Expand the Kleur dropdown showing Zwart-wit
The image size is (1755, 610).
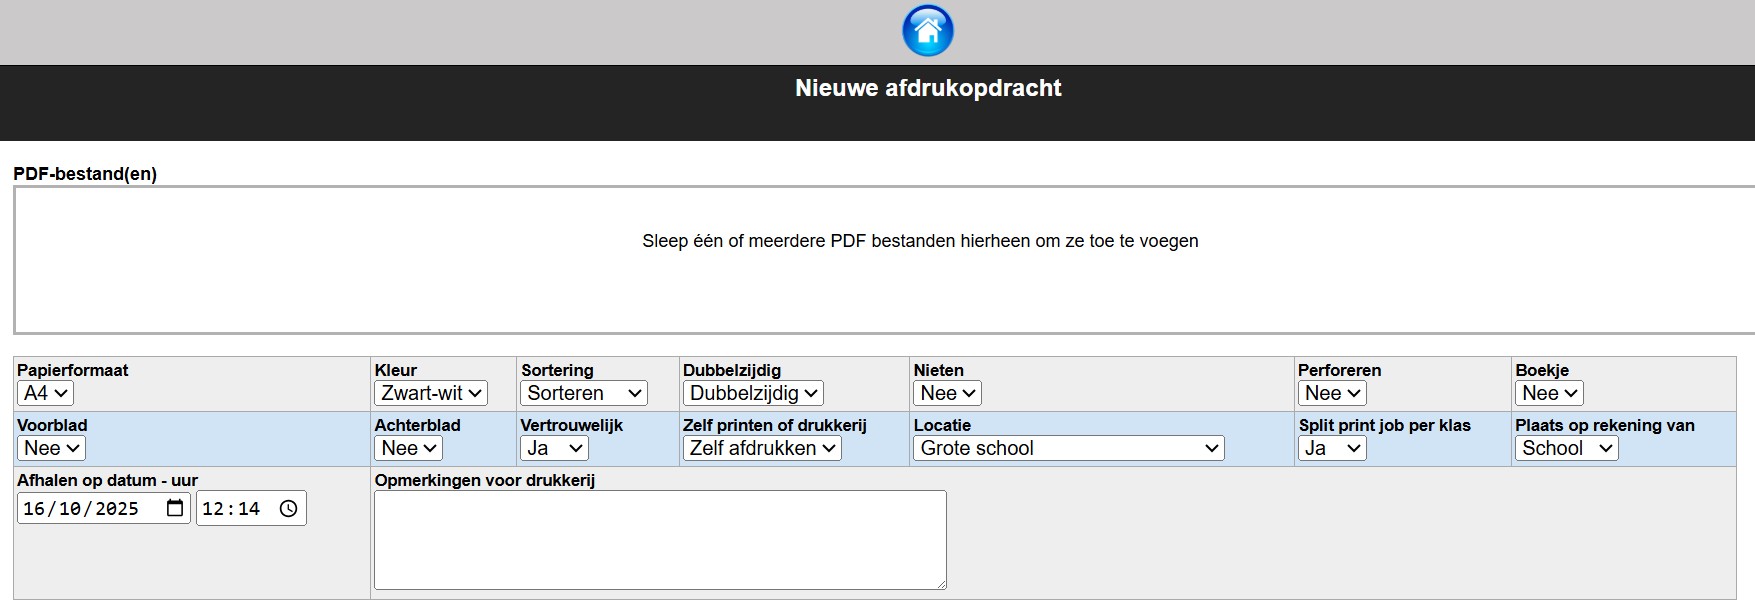(x=431, y=393)
